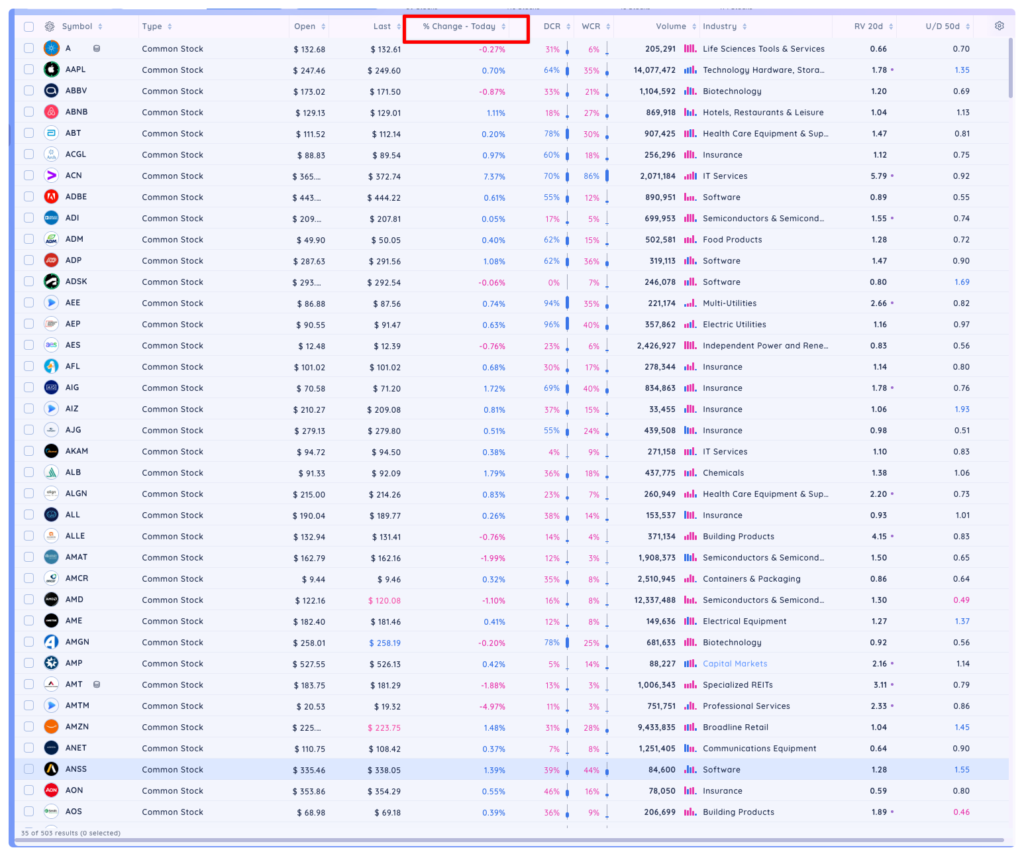Image resolution: width=1024 pixels, height=856 pixels.
Task: Sort by RV 20d column header
Action: 874,27
